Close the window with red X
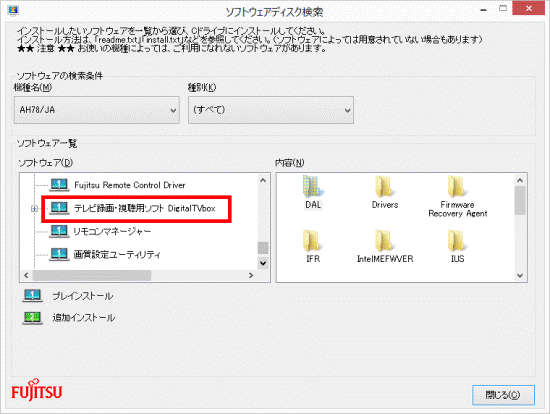Viewport: 550px width, 414px height. [x=529, y=8]
